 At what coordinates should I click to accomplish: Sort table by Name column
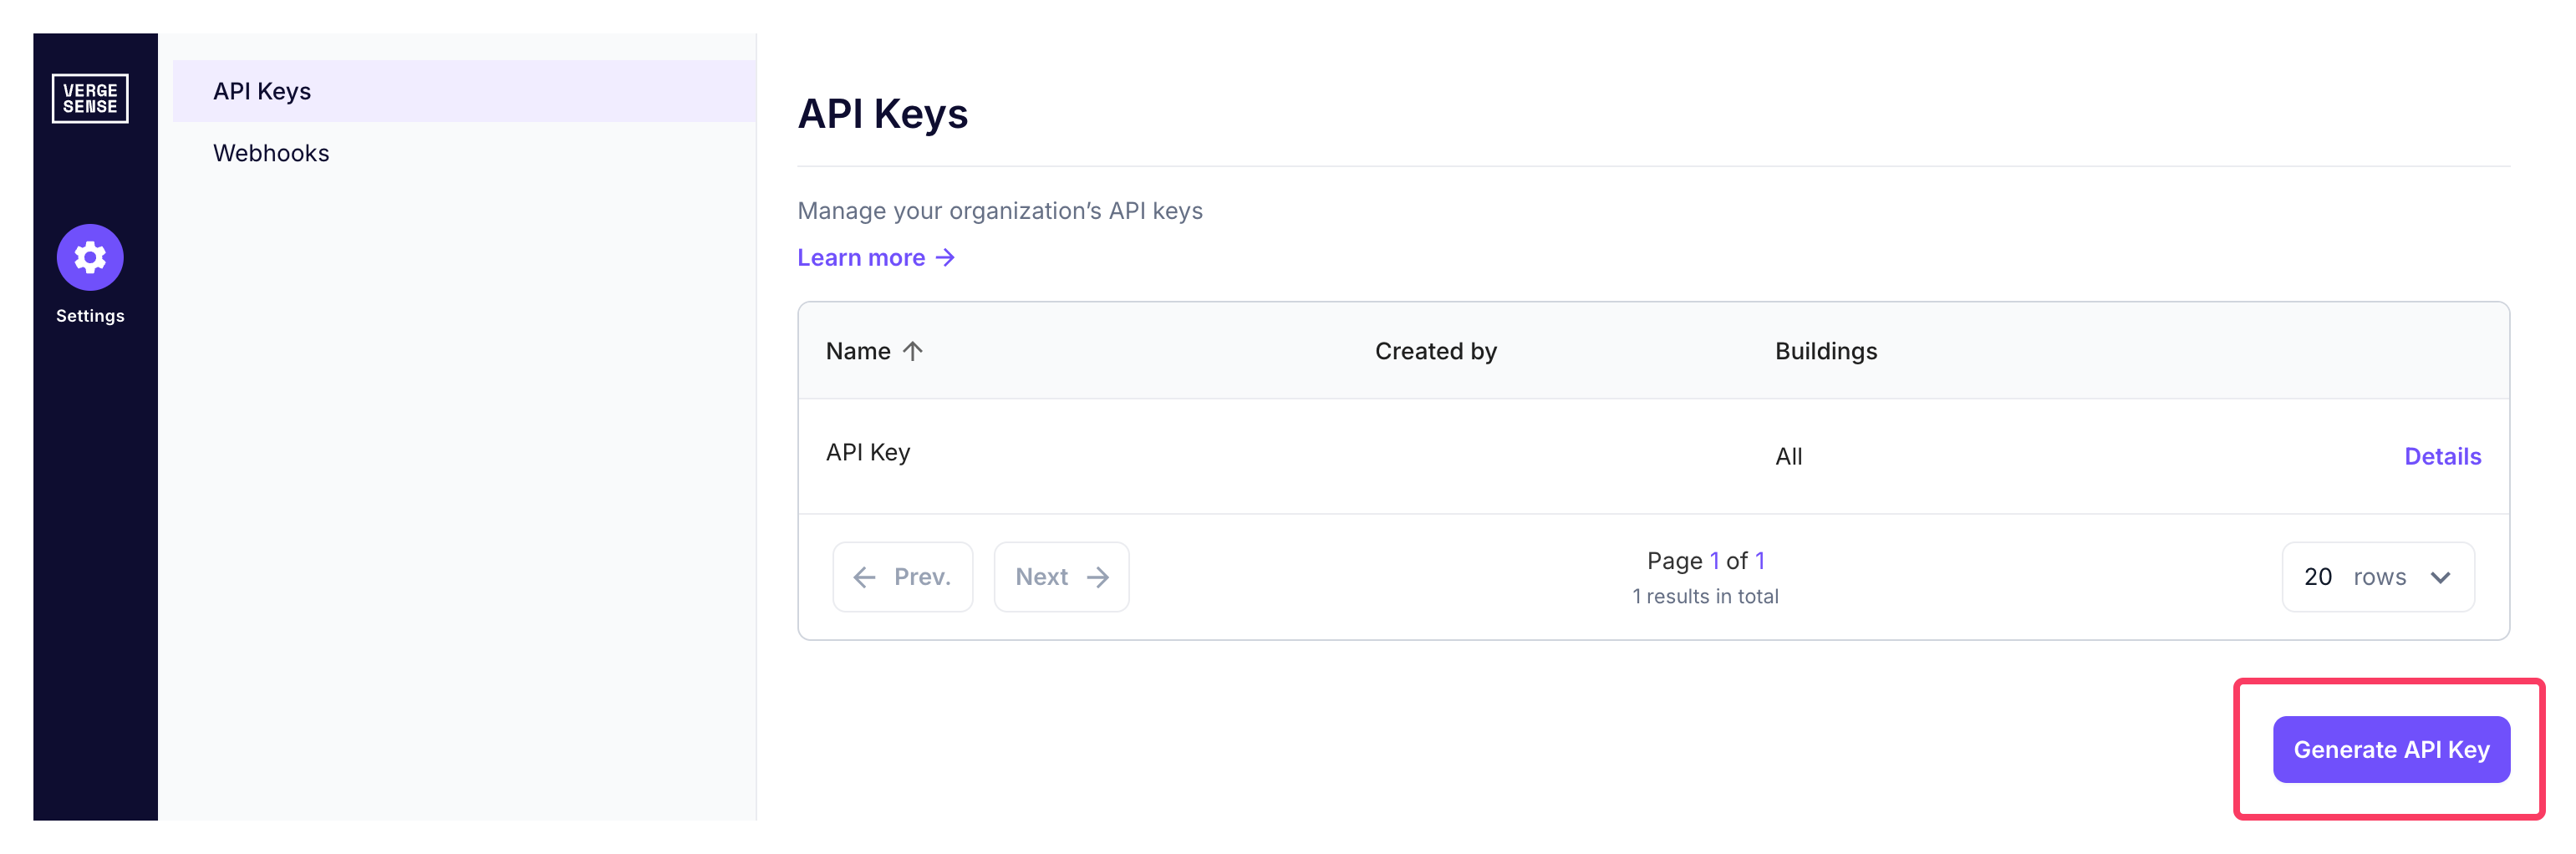[874, 351]
